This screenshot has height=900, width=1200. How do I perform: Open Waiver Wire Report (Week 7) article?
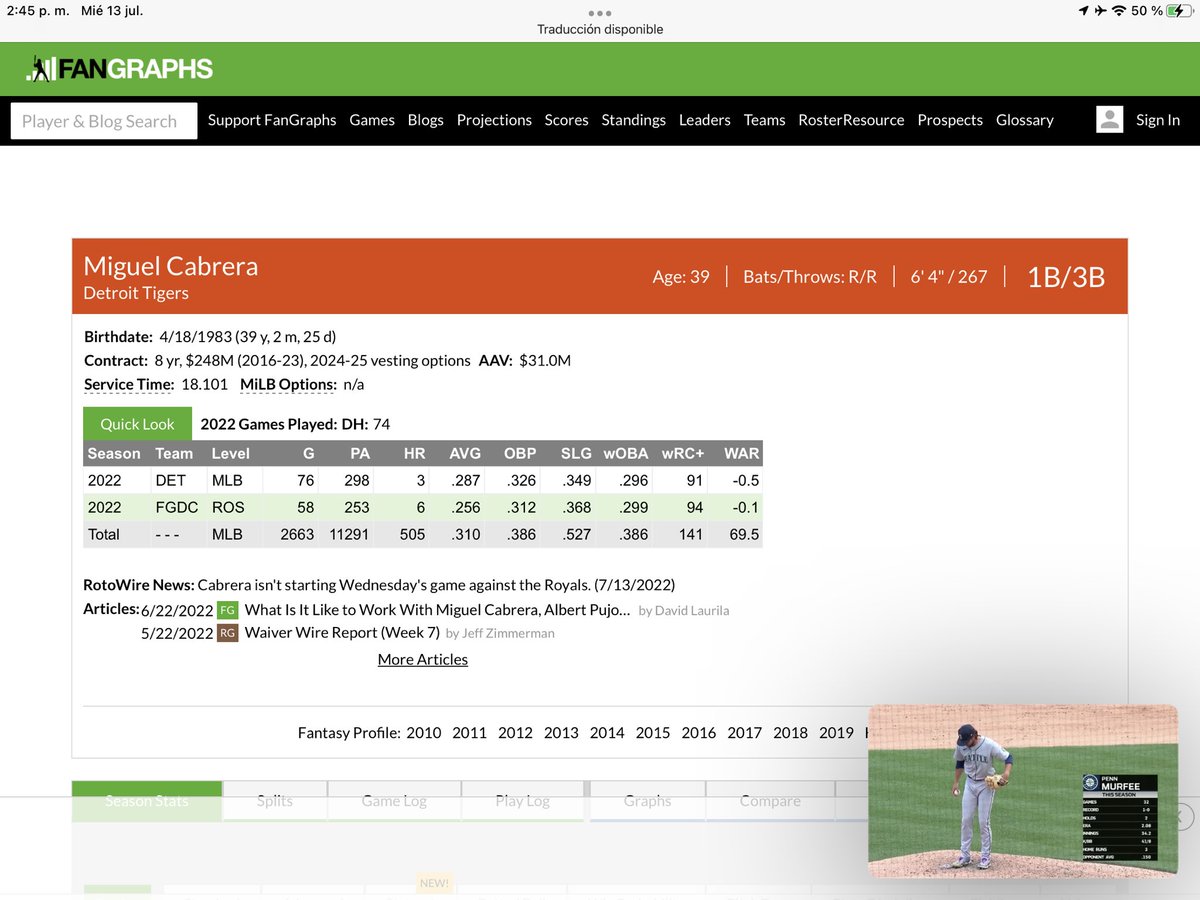point(342,633)
